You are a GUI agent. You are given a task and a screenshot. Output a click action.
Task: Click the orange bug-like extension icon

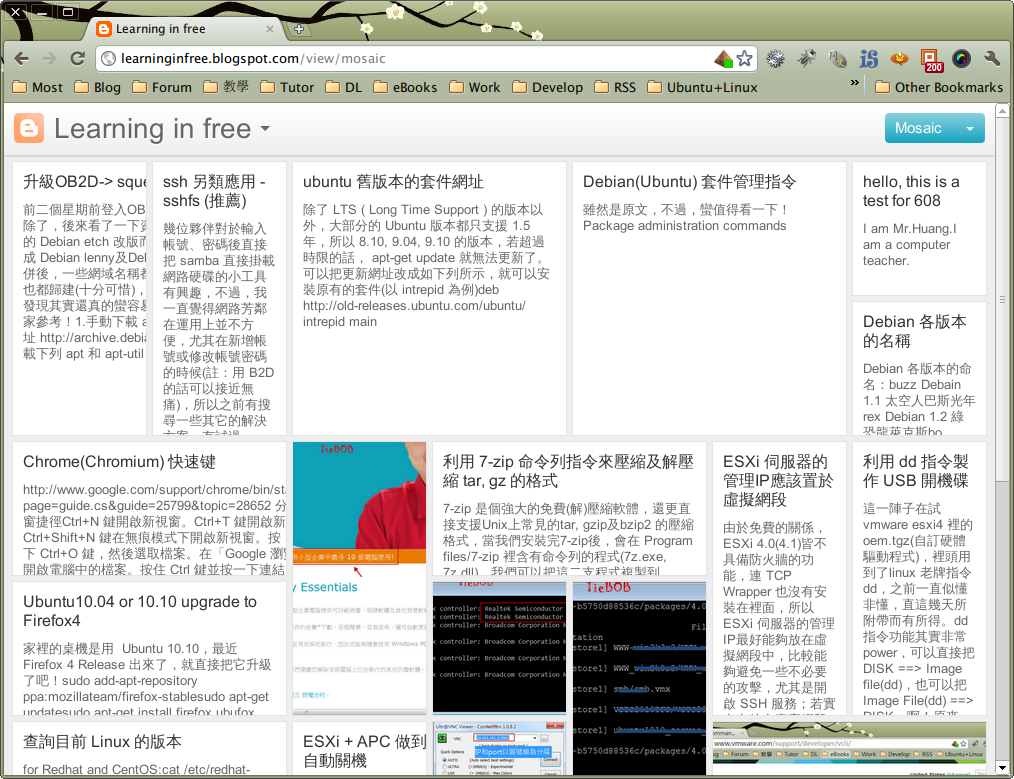pyautogui.click(x=900, y=59)
